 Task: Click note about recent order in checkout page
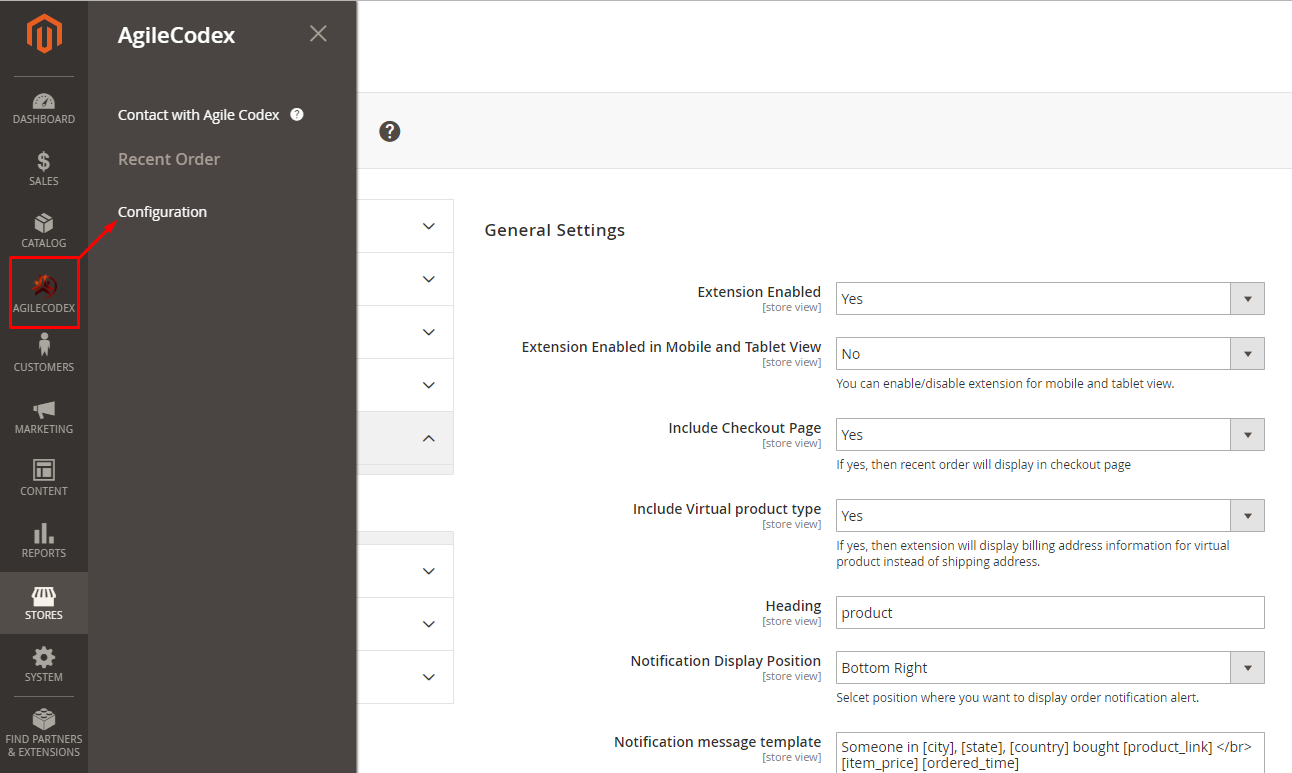984,465
